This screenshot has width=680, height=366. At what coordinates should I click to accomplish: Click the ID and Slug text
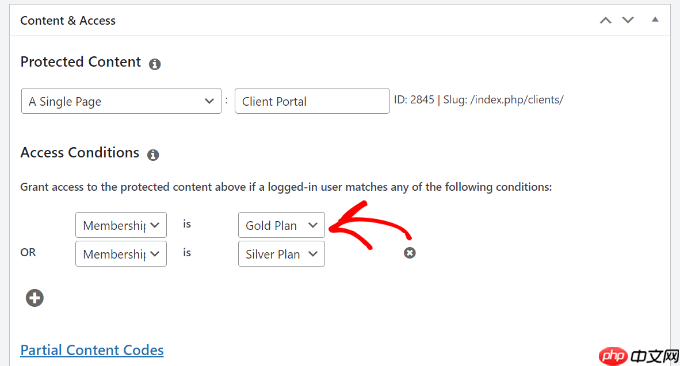pyautogui.click(x=479, y=100)
